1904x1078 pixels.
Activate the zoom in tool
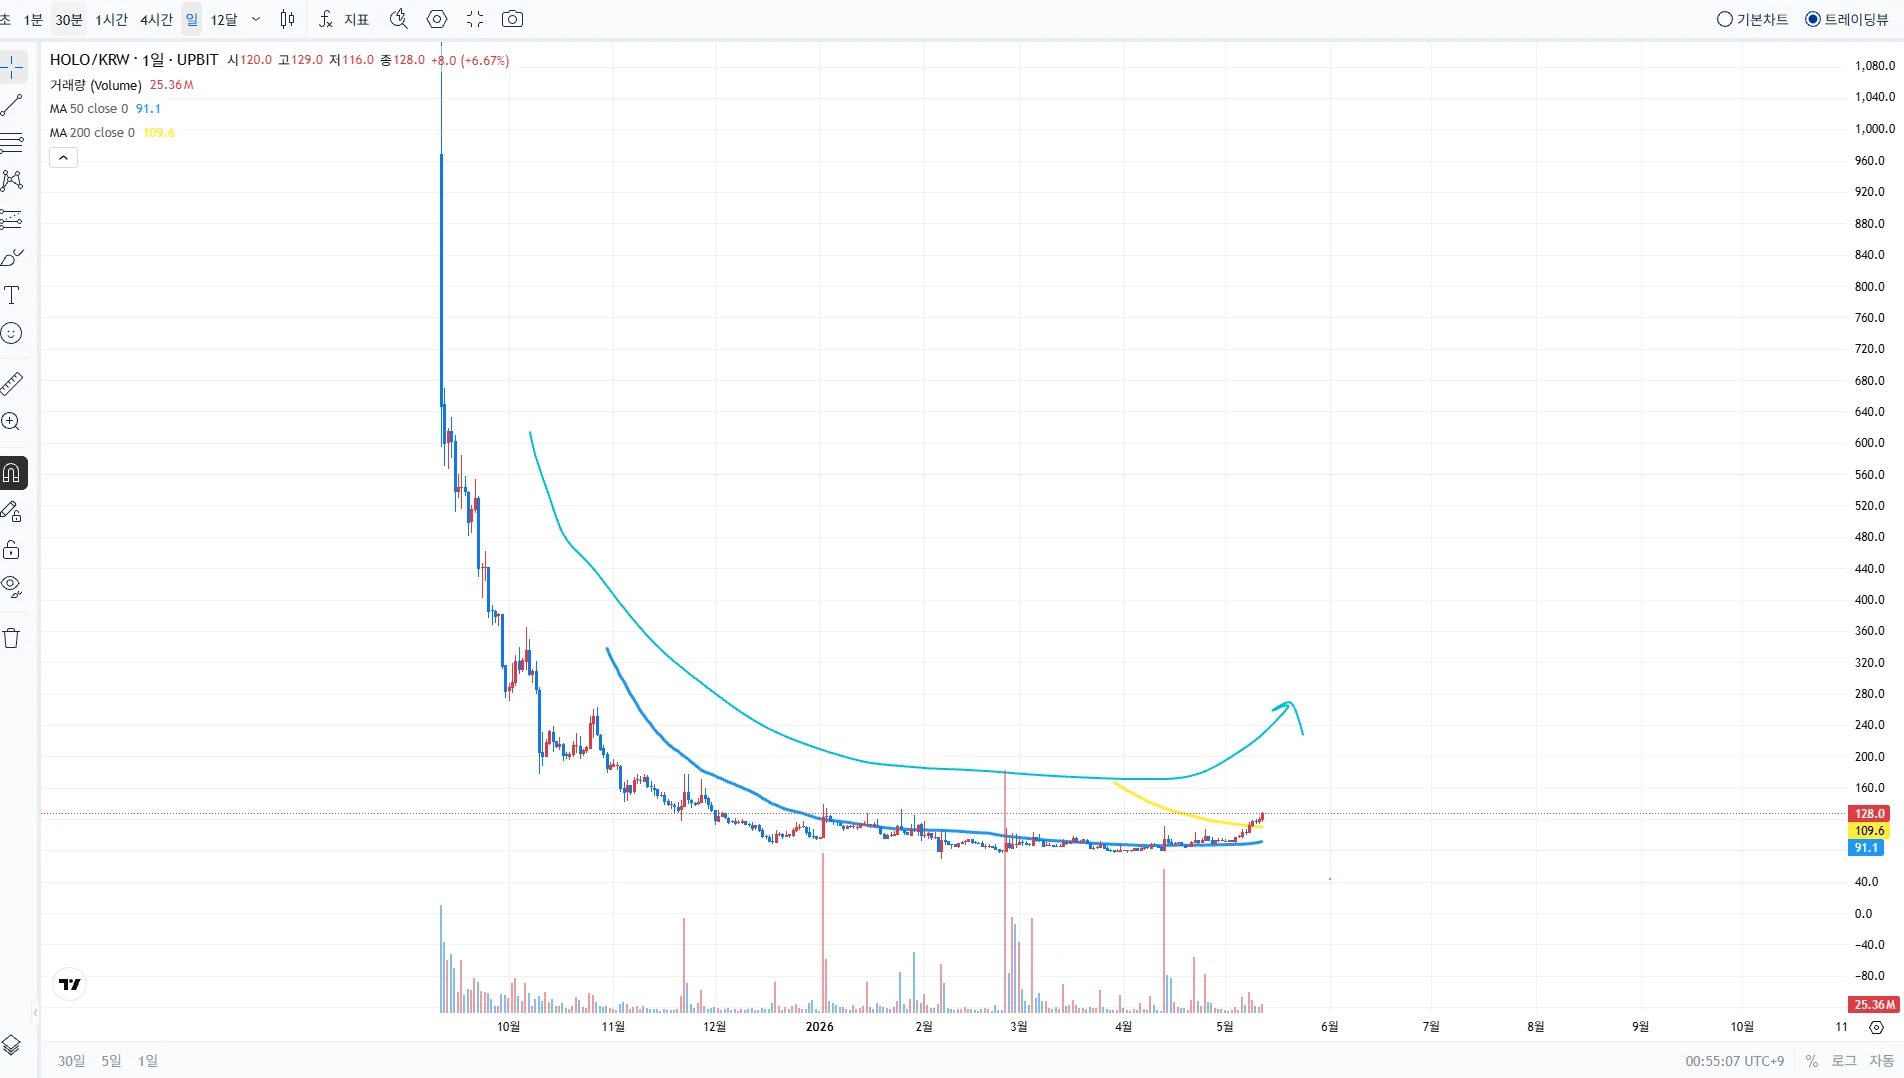tap(12, 422)
